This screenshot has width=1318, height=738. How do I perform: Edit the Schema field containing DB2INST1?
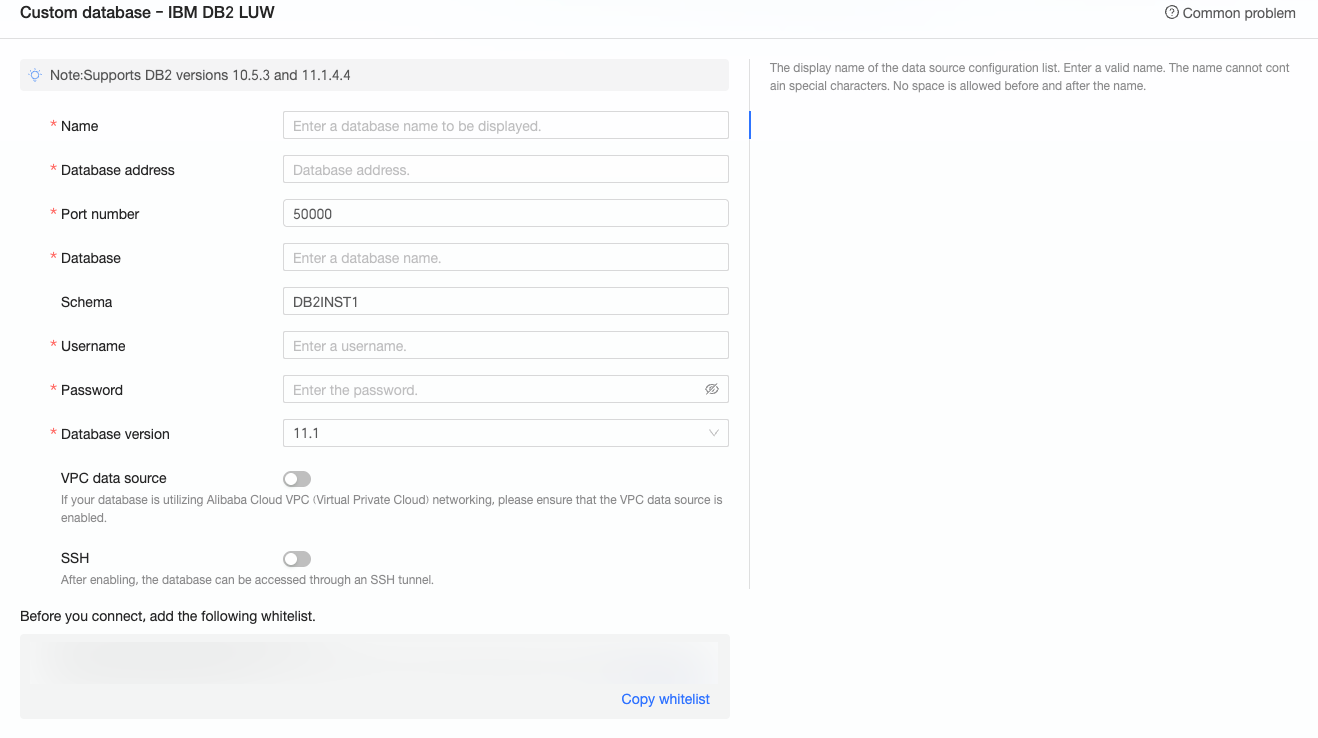[505, 302]
